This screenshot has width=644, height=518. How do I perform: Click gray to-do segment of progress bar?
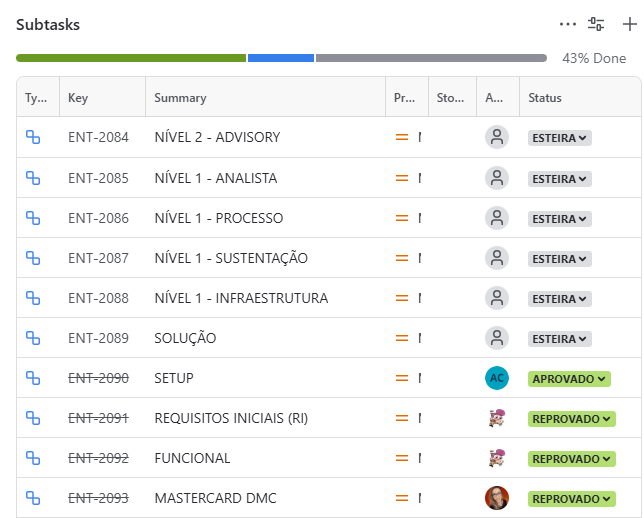(x=431, y=58)
